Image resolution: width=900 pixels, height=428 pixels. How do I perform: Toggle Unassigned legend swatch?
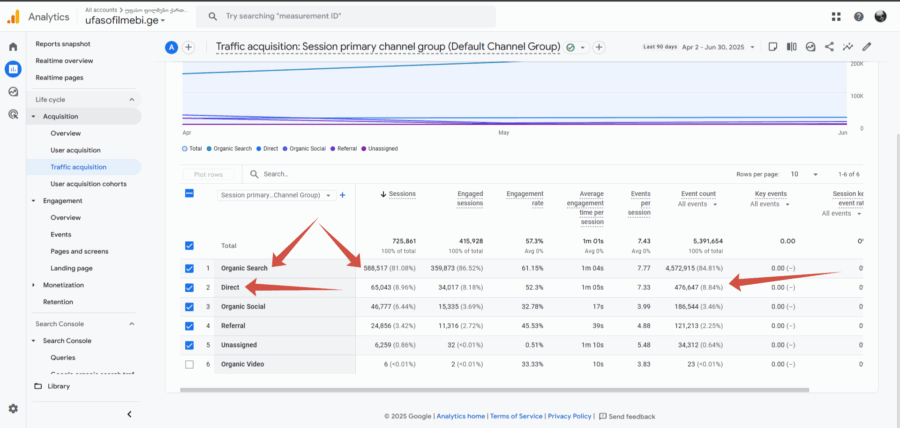click(364, 149)
